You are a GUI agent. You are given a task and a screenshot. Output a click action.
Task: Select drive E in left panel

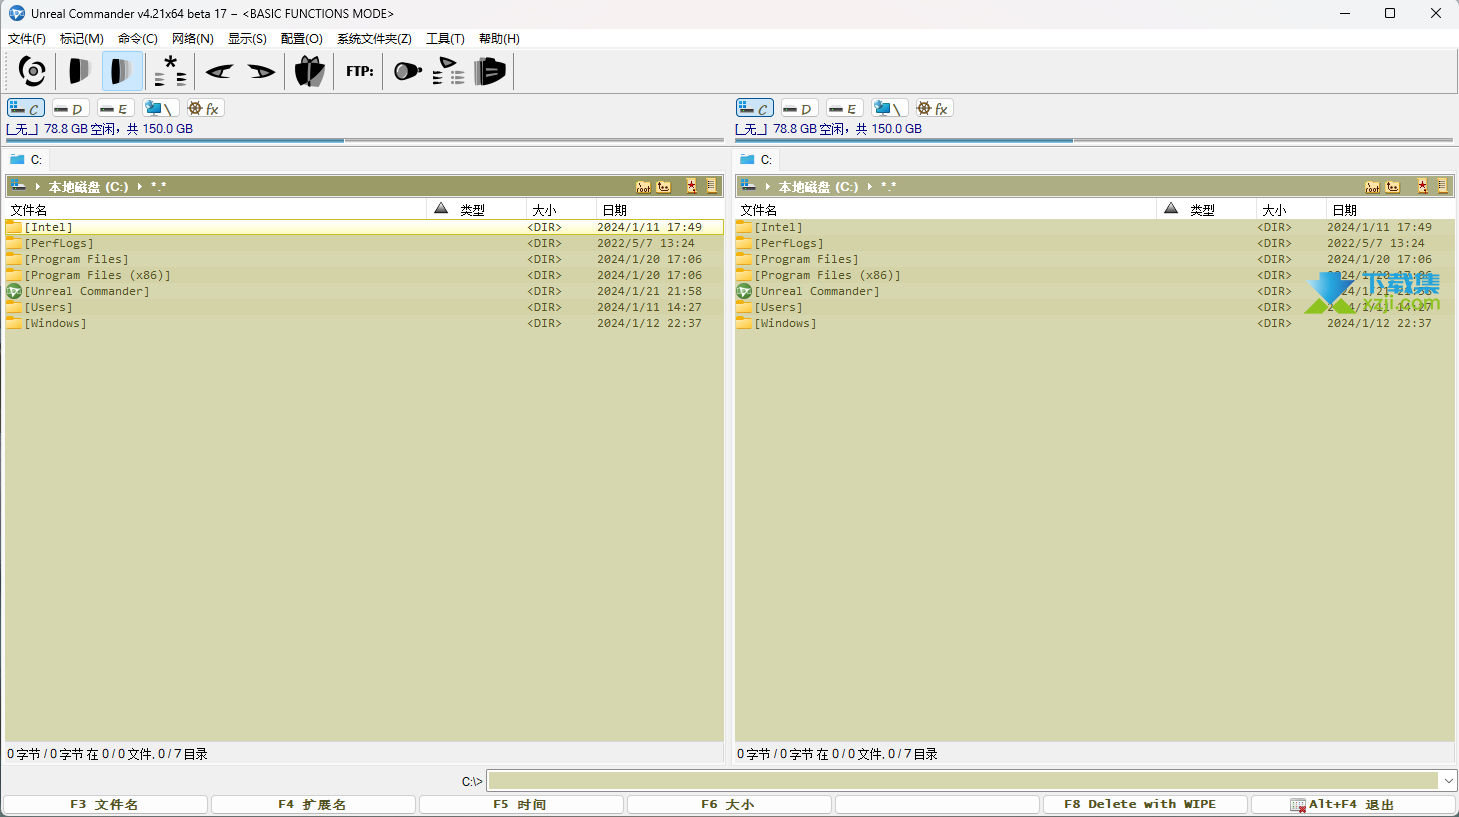(115, 108)
